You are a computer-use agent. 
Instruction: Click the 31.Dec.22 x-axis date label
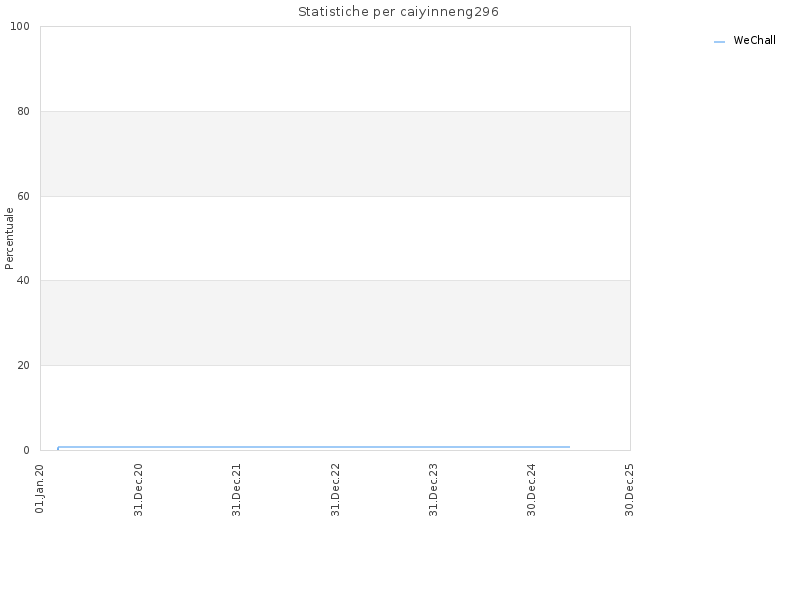coord(335,490)
